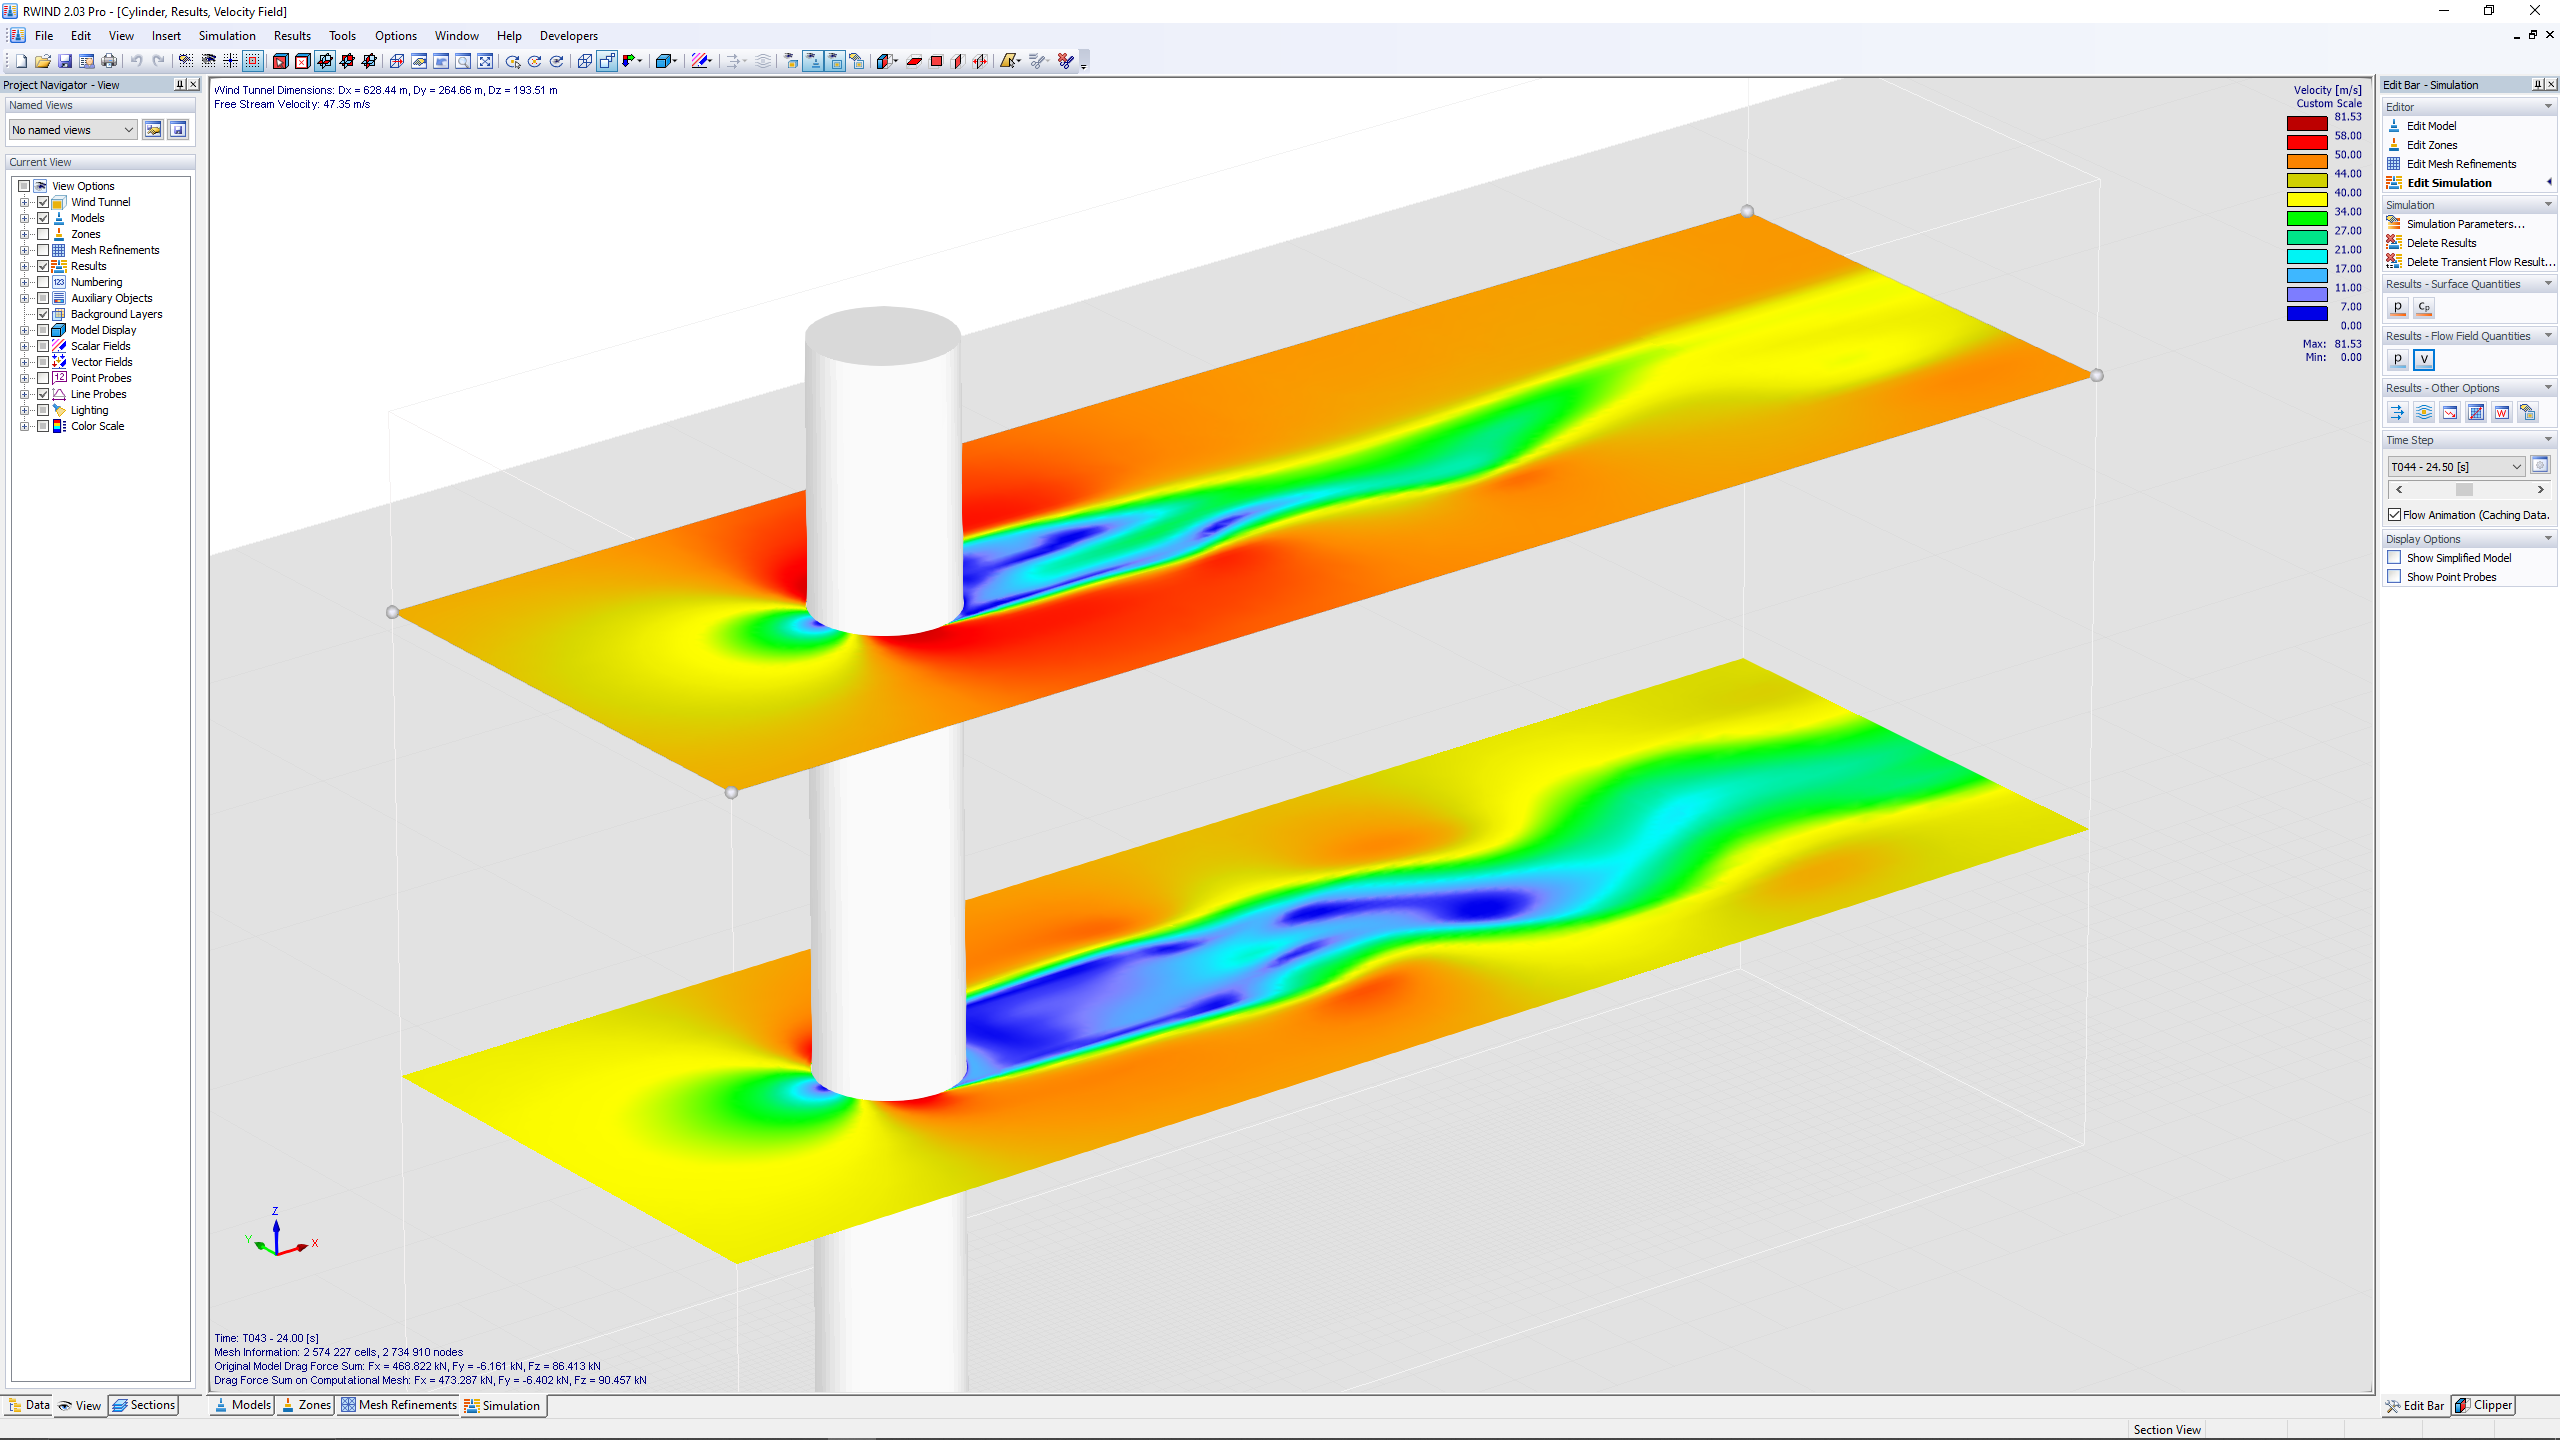2560x1440 pixels.
Task: Step time slider forward with right arrow
Action: click(2540, 490)
